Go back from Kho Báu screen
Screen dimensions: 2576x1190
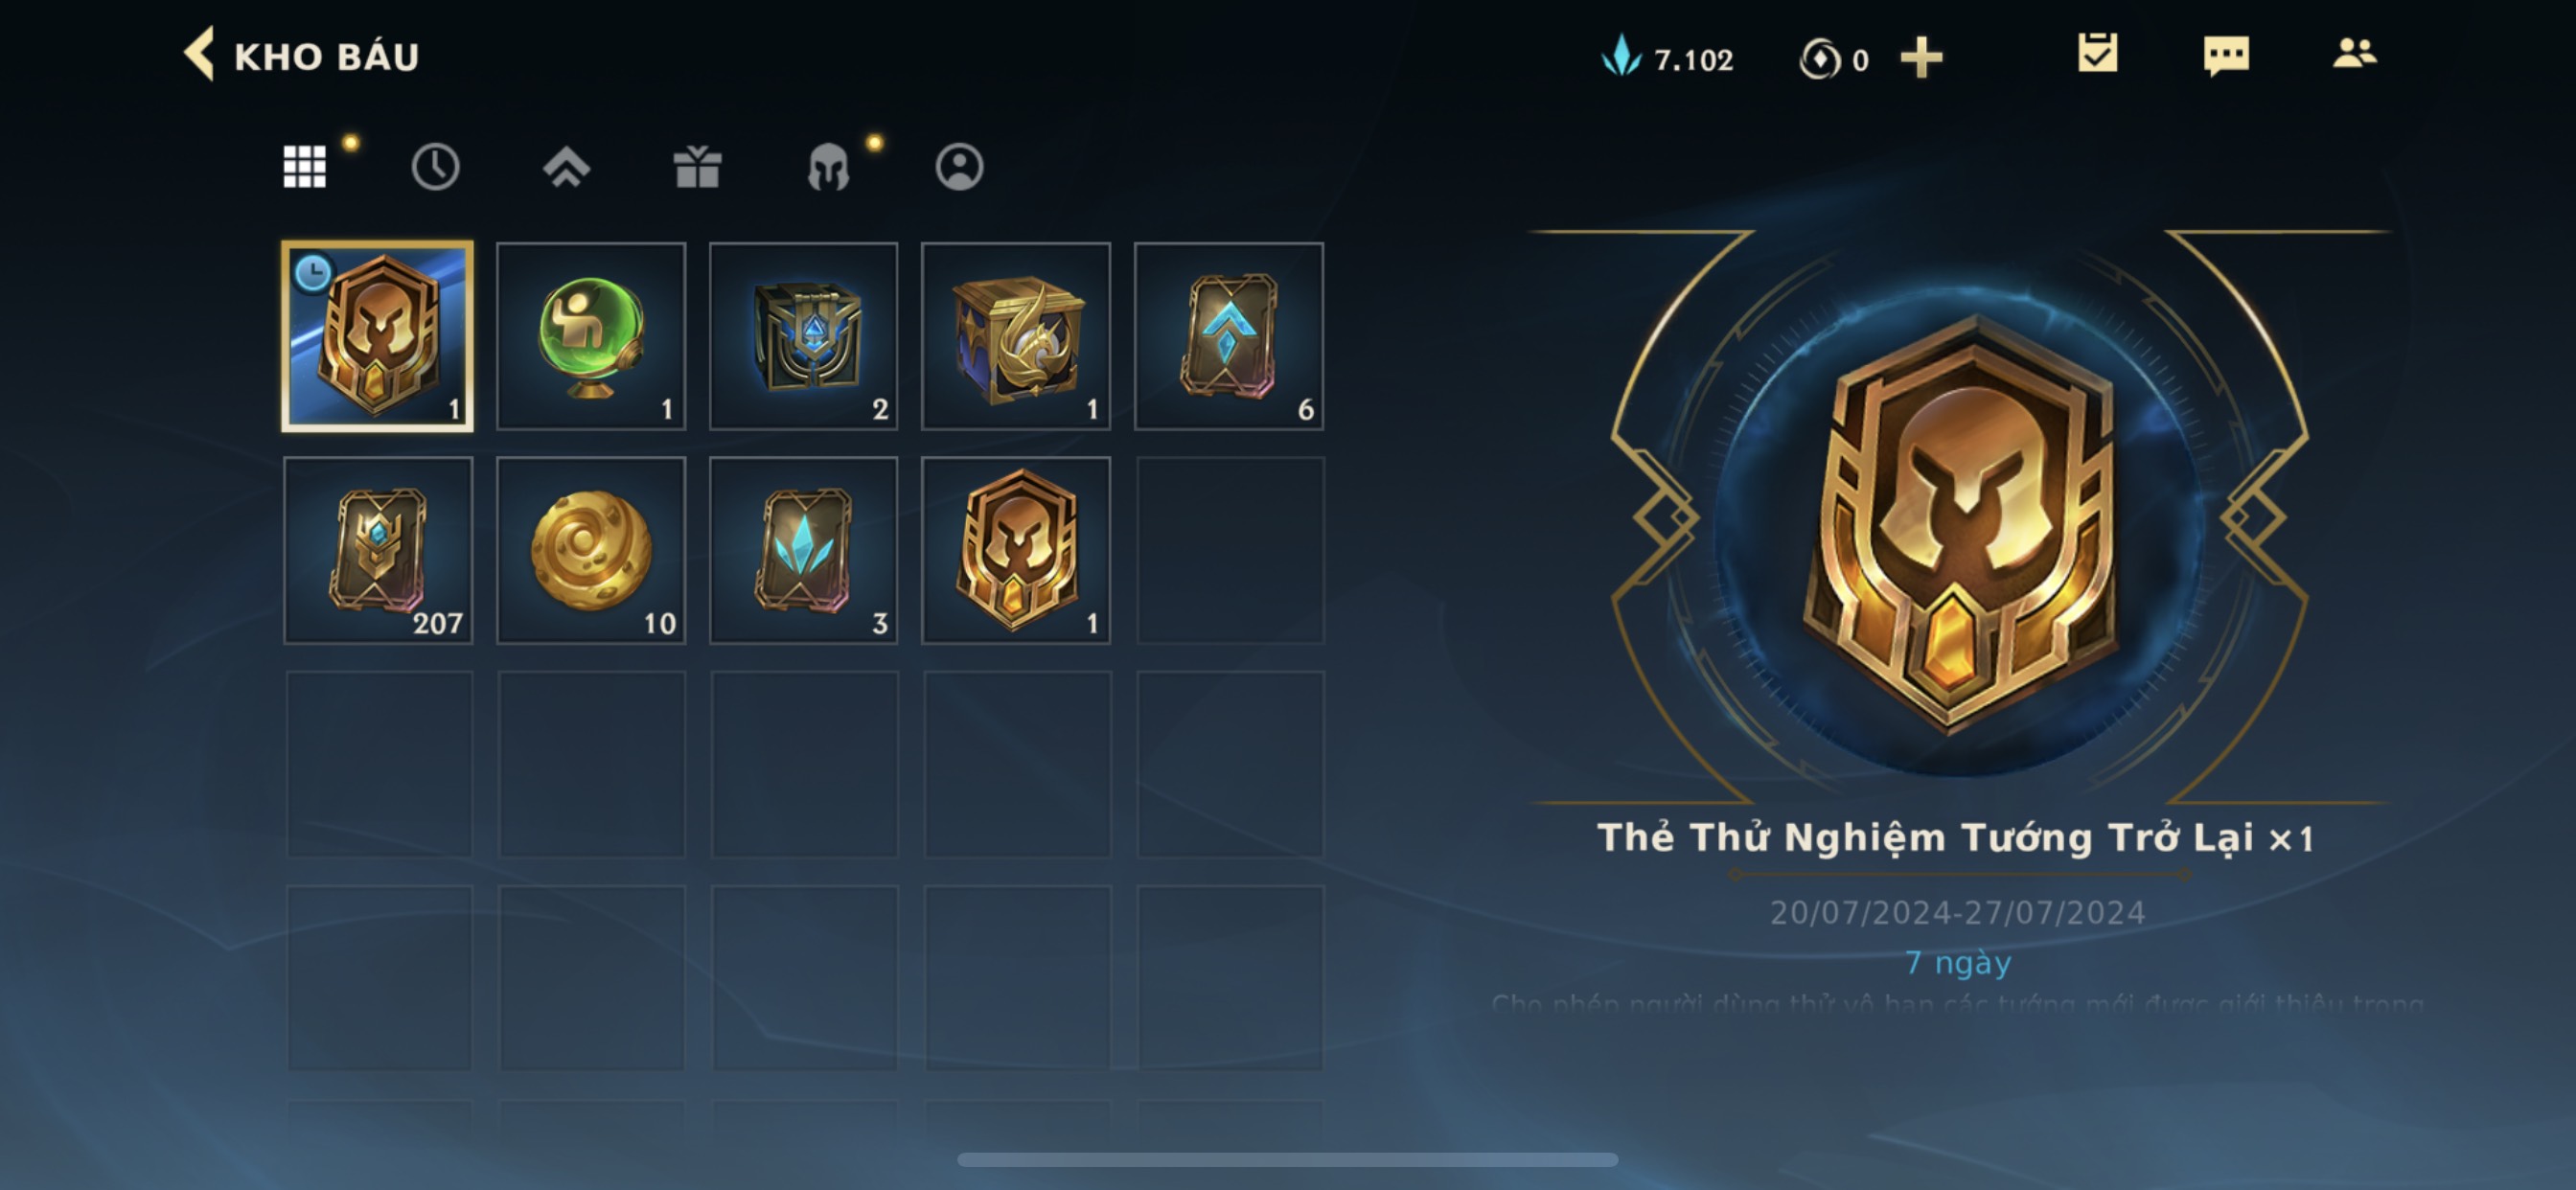[199, 54]
